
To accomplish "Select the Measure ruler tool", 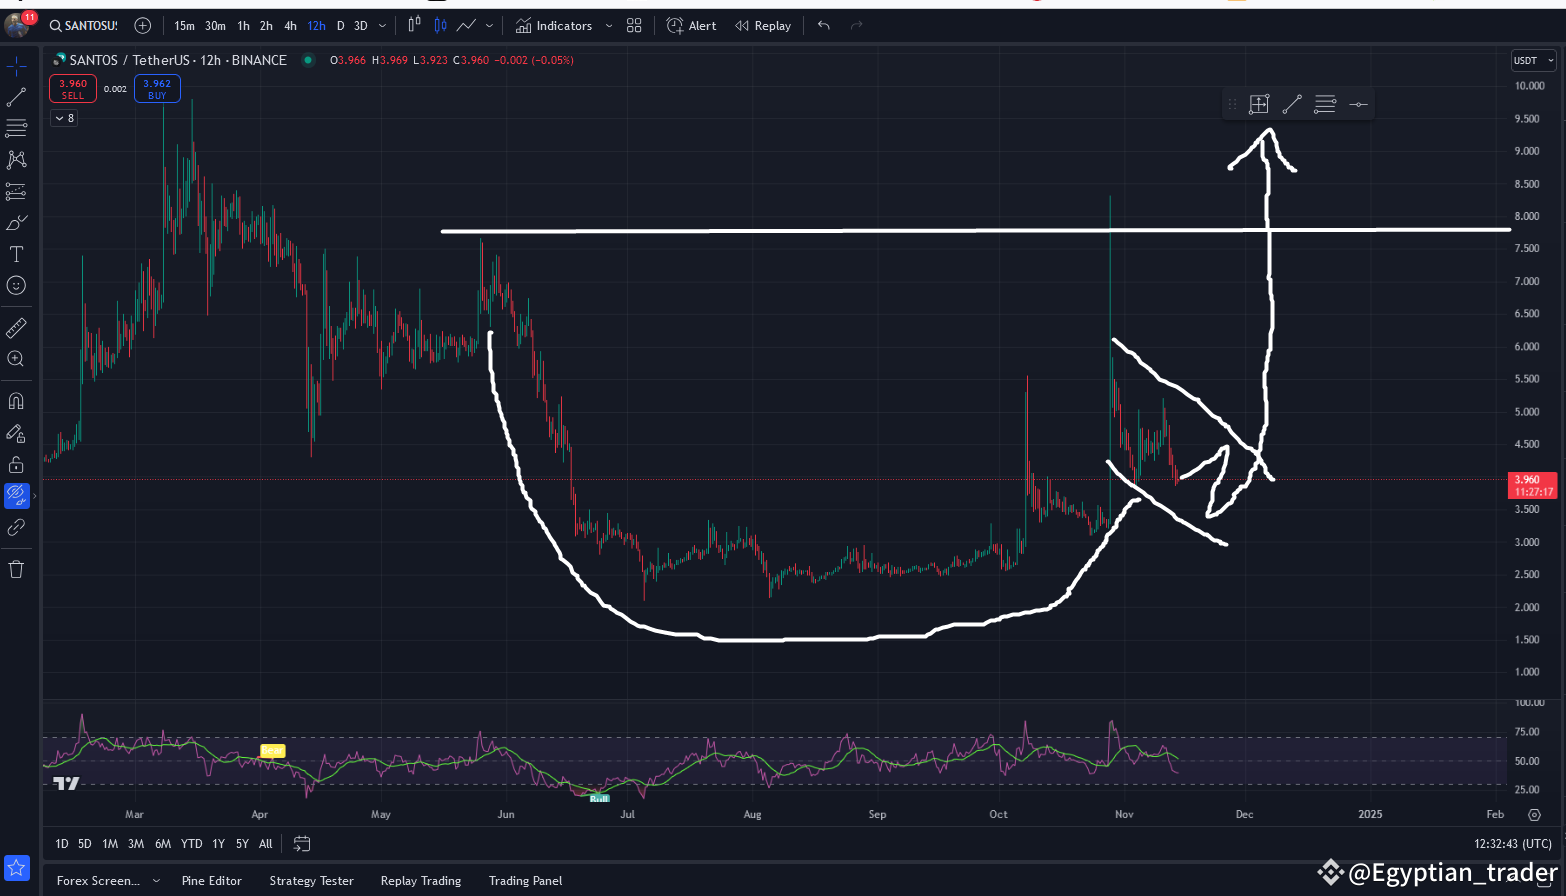I will coord(16,327).
